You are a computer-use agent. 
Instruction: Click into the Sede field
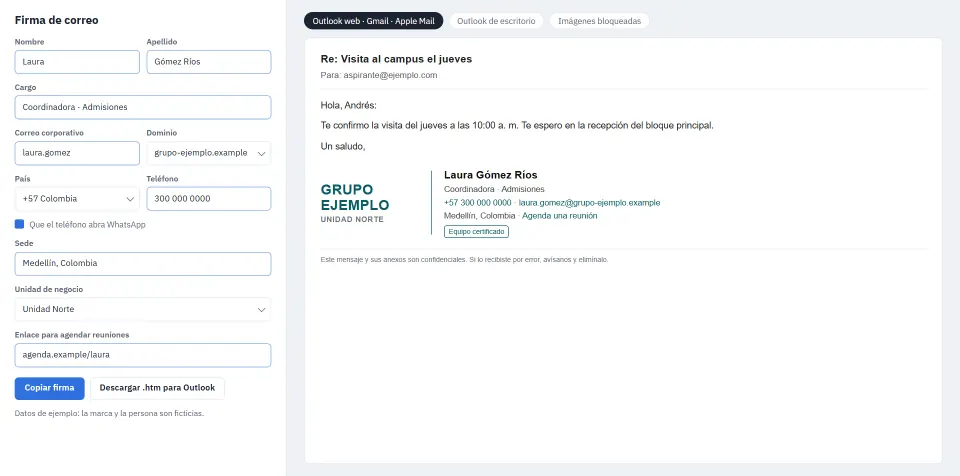tap(143, 264)
